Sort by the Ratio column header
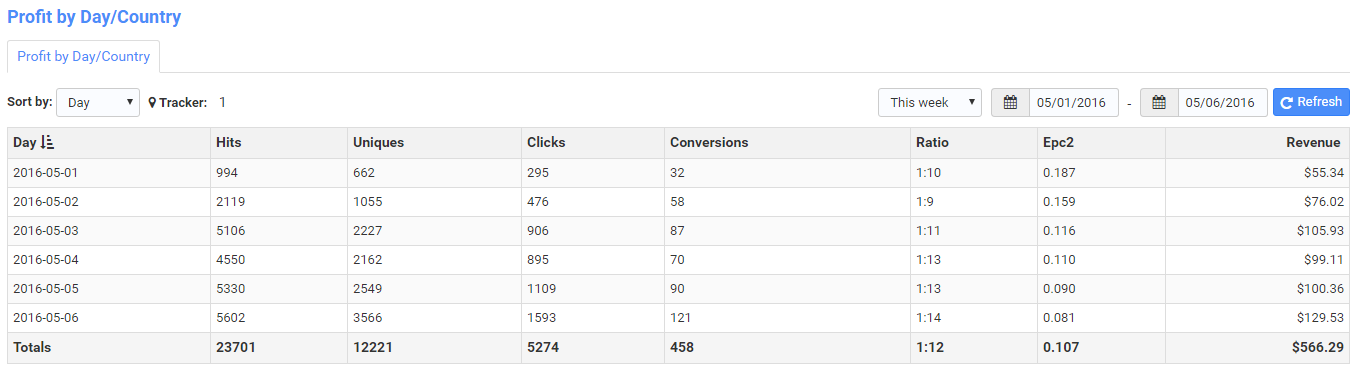The height and width of the screenshot is (370, 1352). tap(932, 143)
